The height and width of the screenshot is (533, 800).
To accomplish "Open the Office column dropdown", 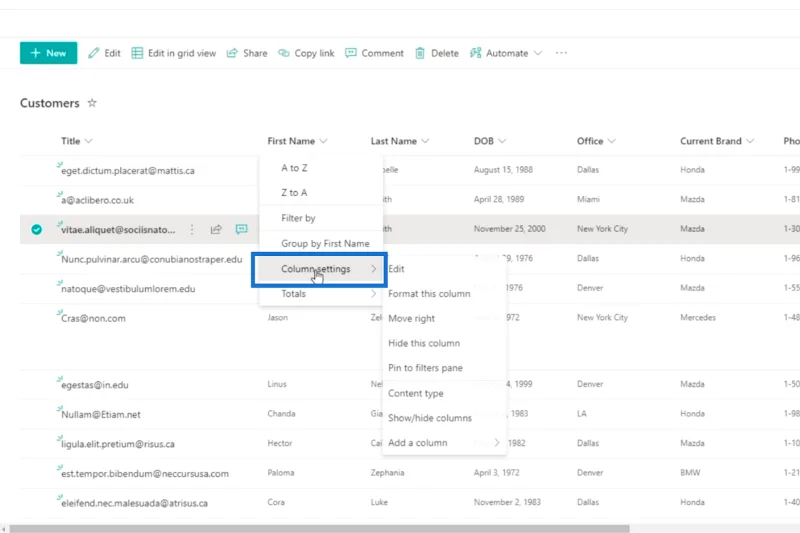I will [x=612, y=141].
